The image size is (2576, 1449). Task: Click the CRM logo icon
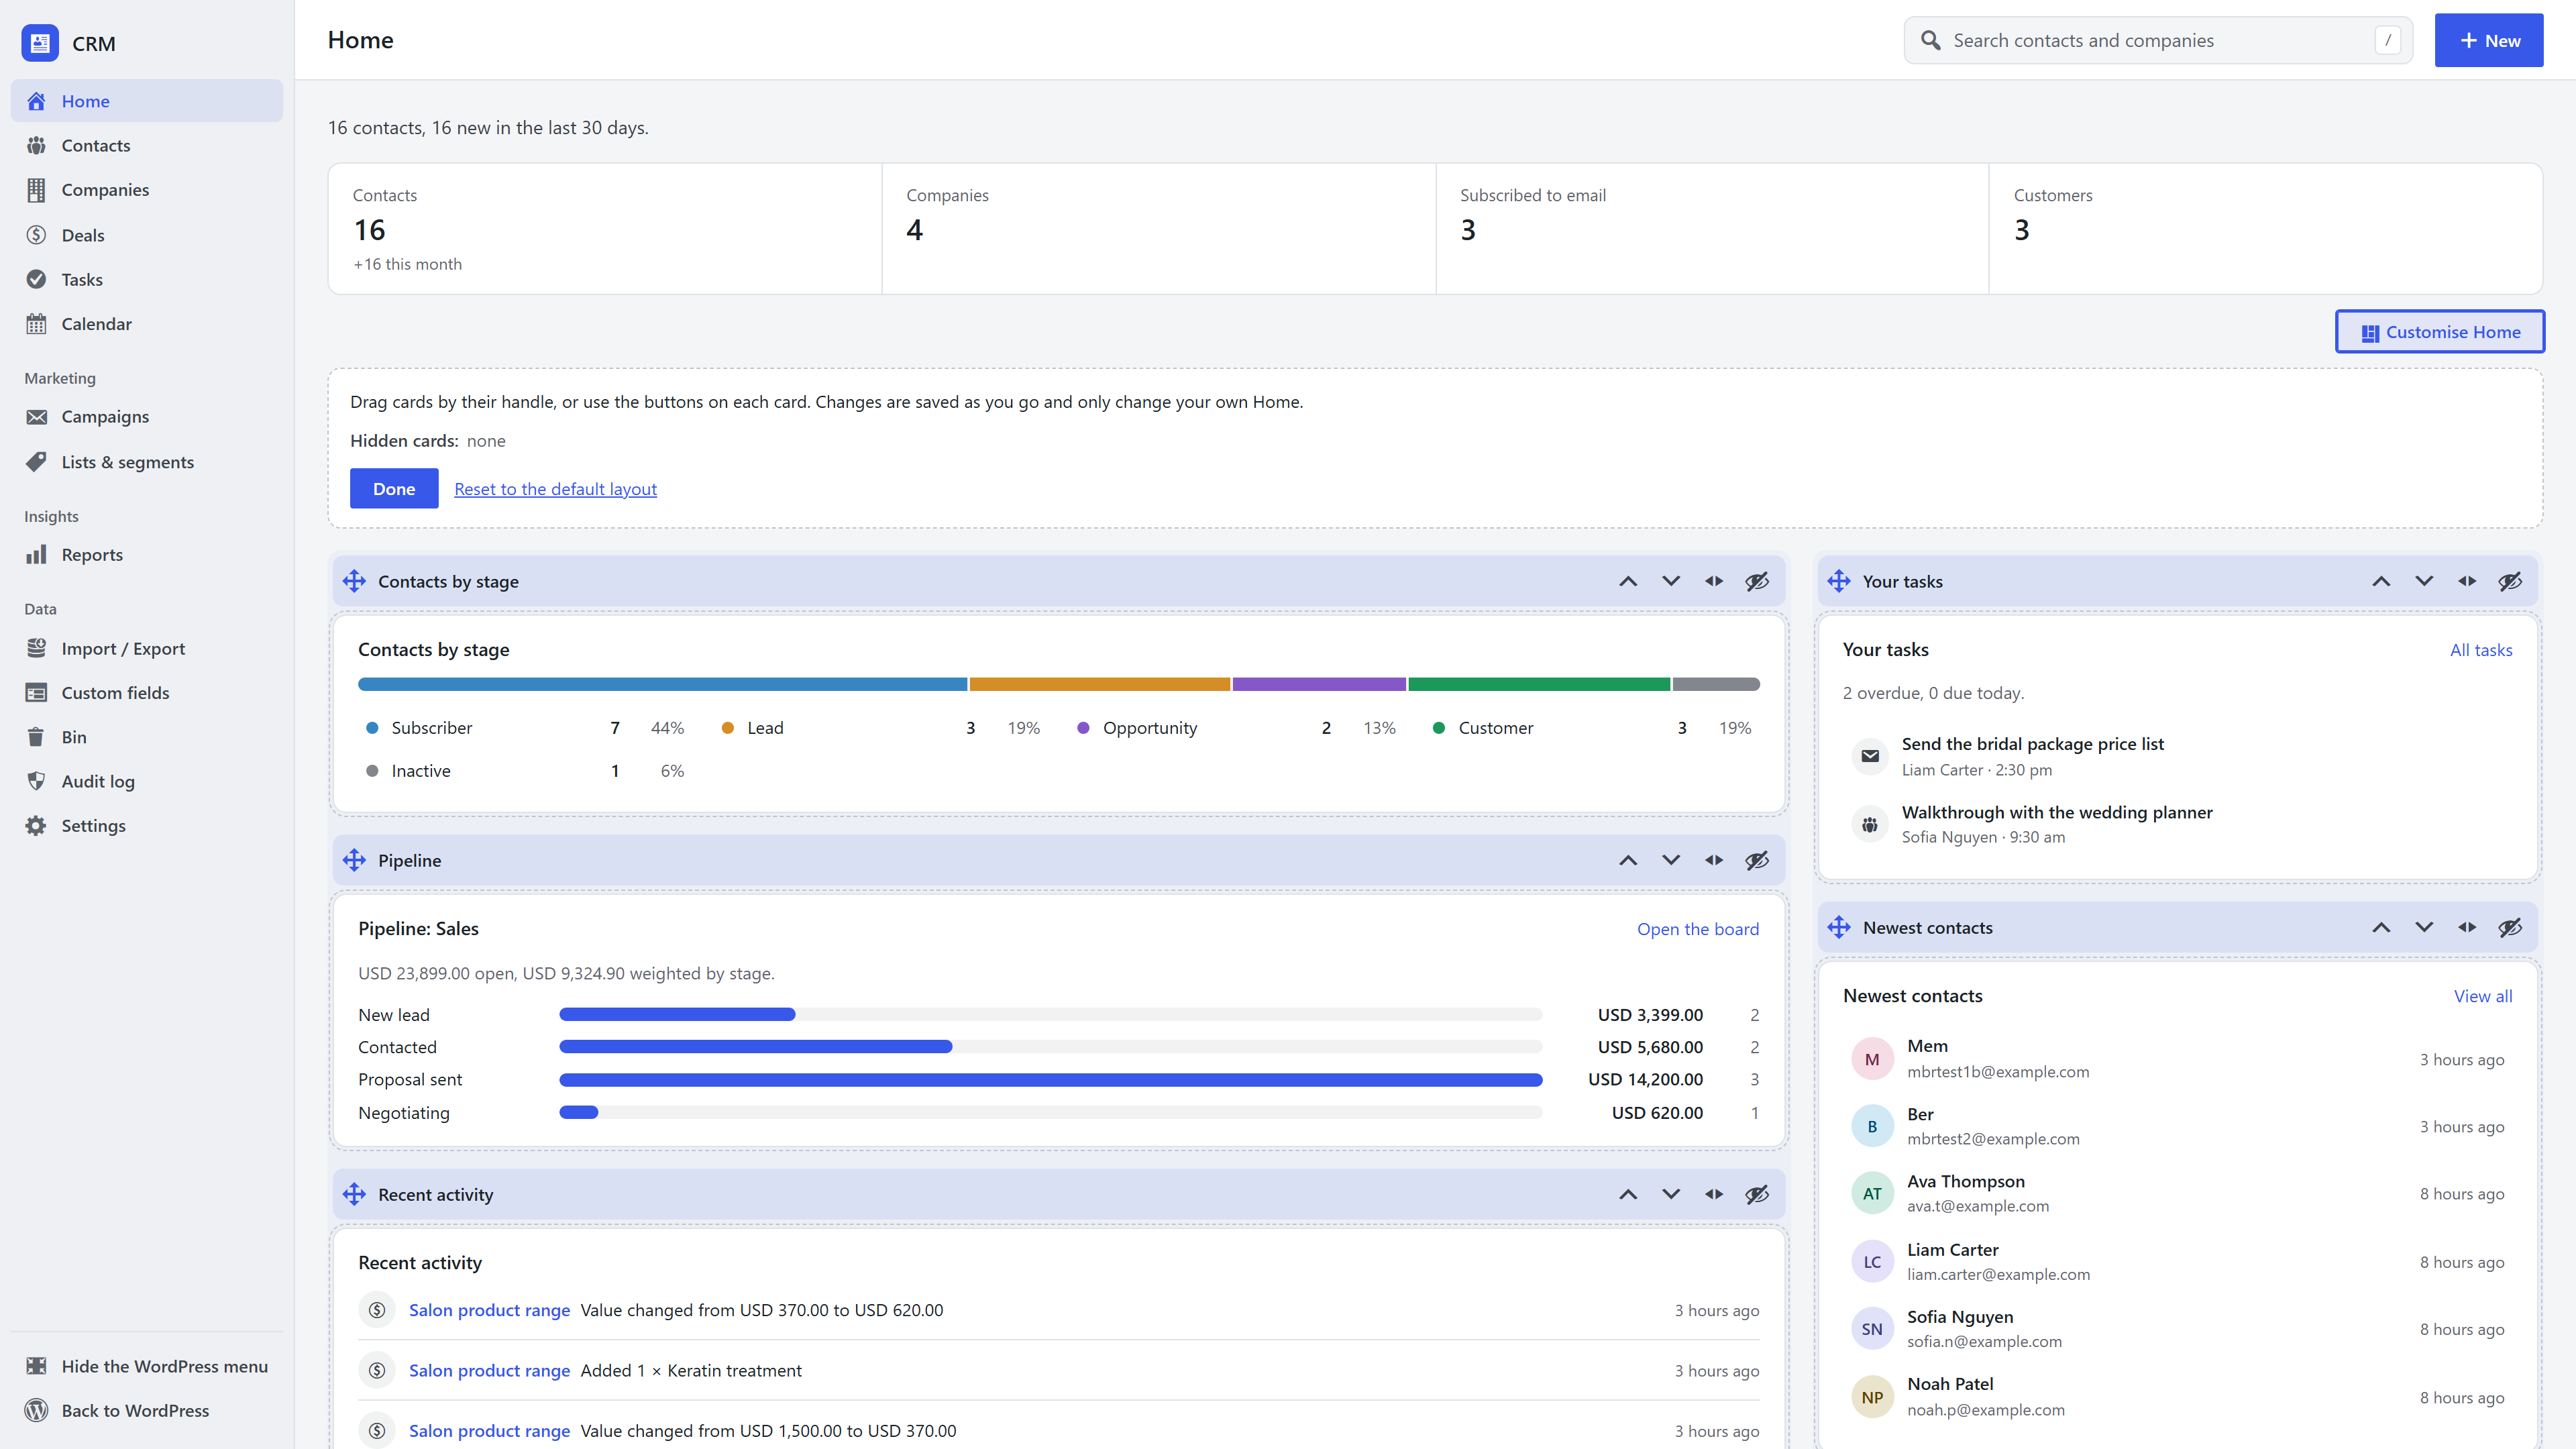click(x=40, y=43)
